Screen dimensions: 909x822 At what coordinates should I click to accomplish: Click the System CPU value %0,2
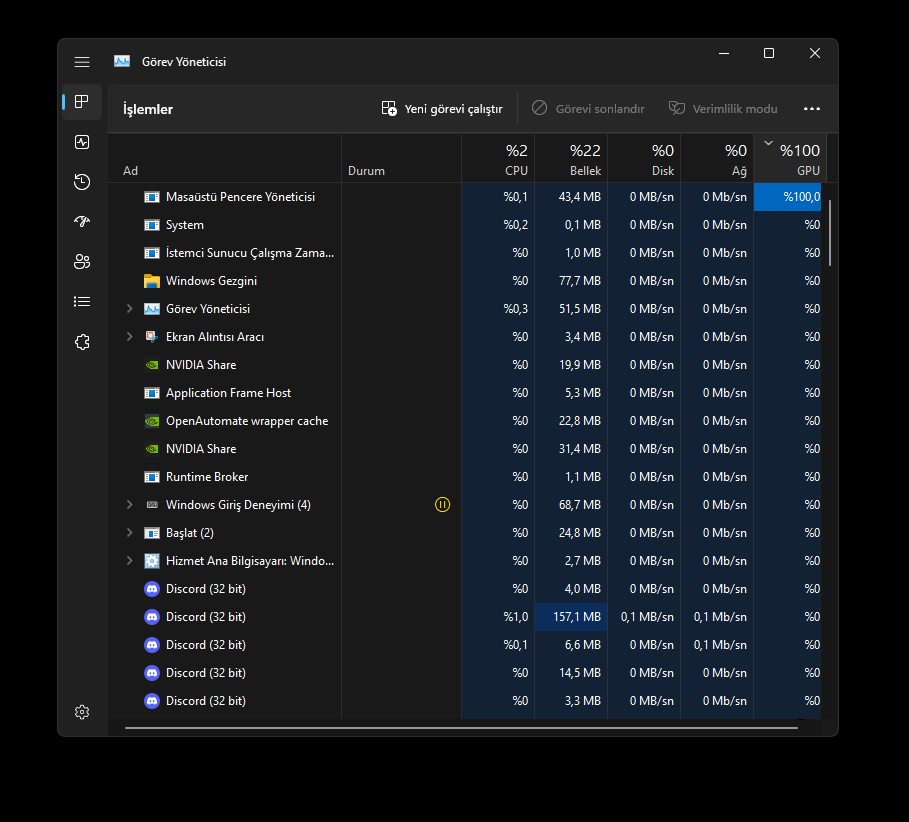pos(515,225)
